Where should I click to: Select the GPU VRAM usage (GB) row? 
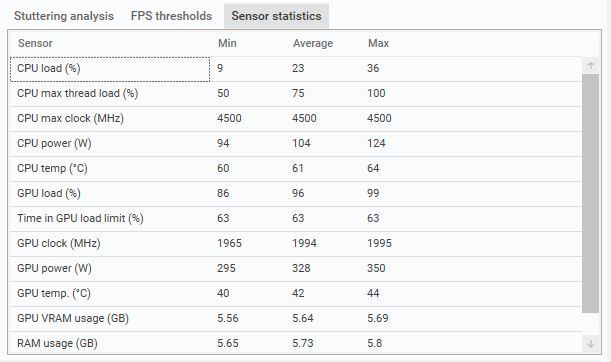(x=296, y=319)
